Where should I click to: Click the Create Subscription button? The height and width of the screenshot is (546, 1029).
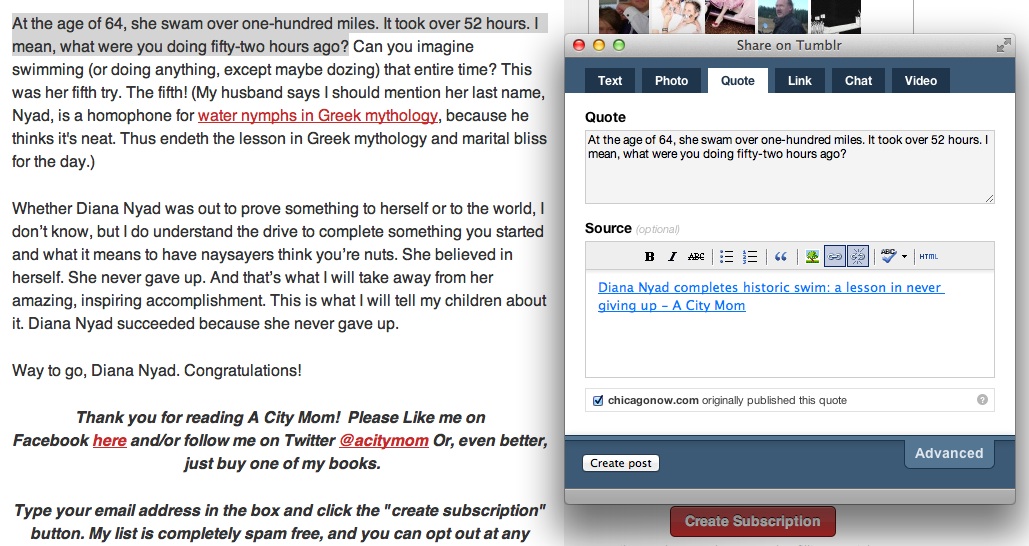pyautogui.click(x=753, y=521)
